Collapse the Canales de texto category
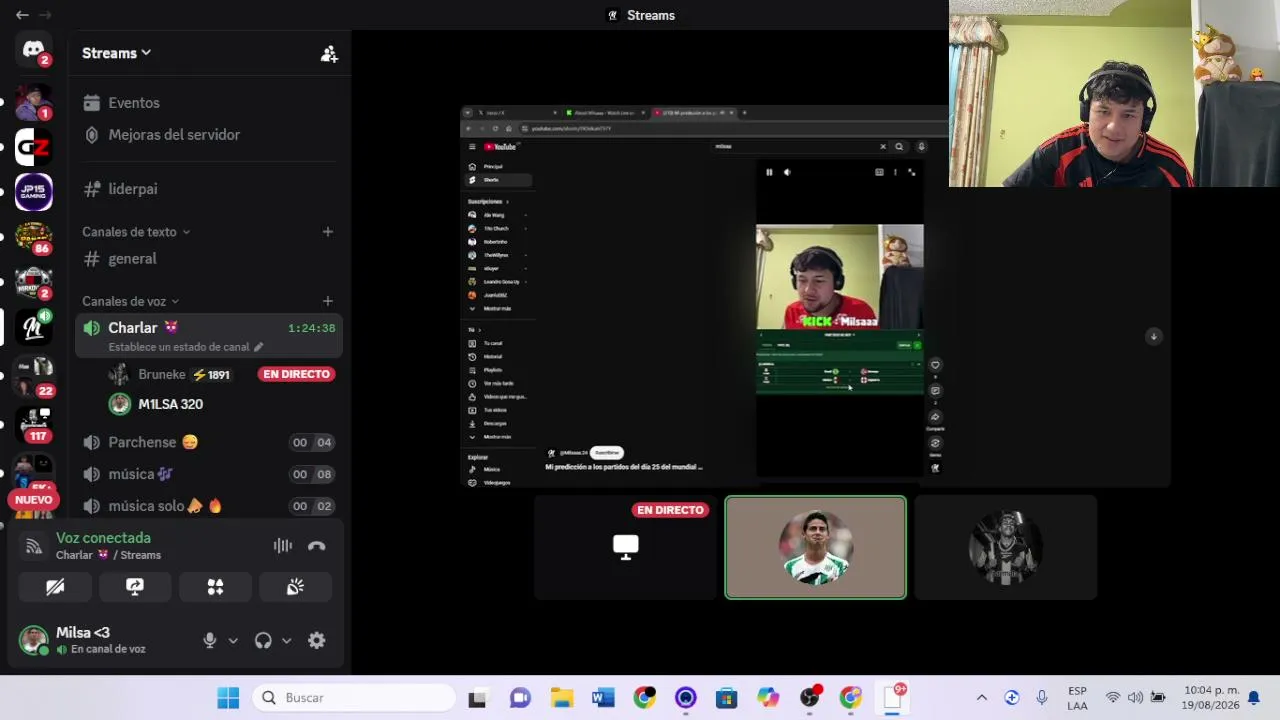1280x720 pixels. coord(136,232)
